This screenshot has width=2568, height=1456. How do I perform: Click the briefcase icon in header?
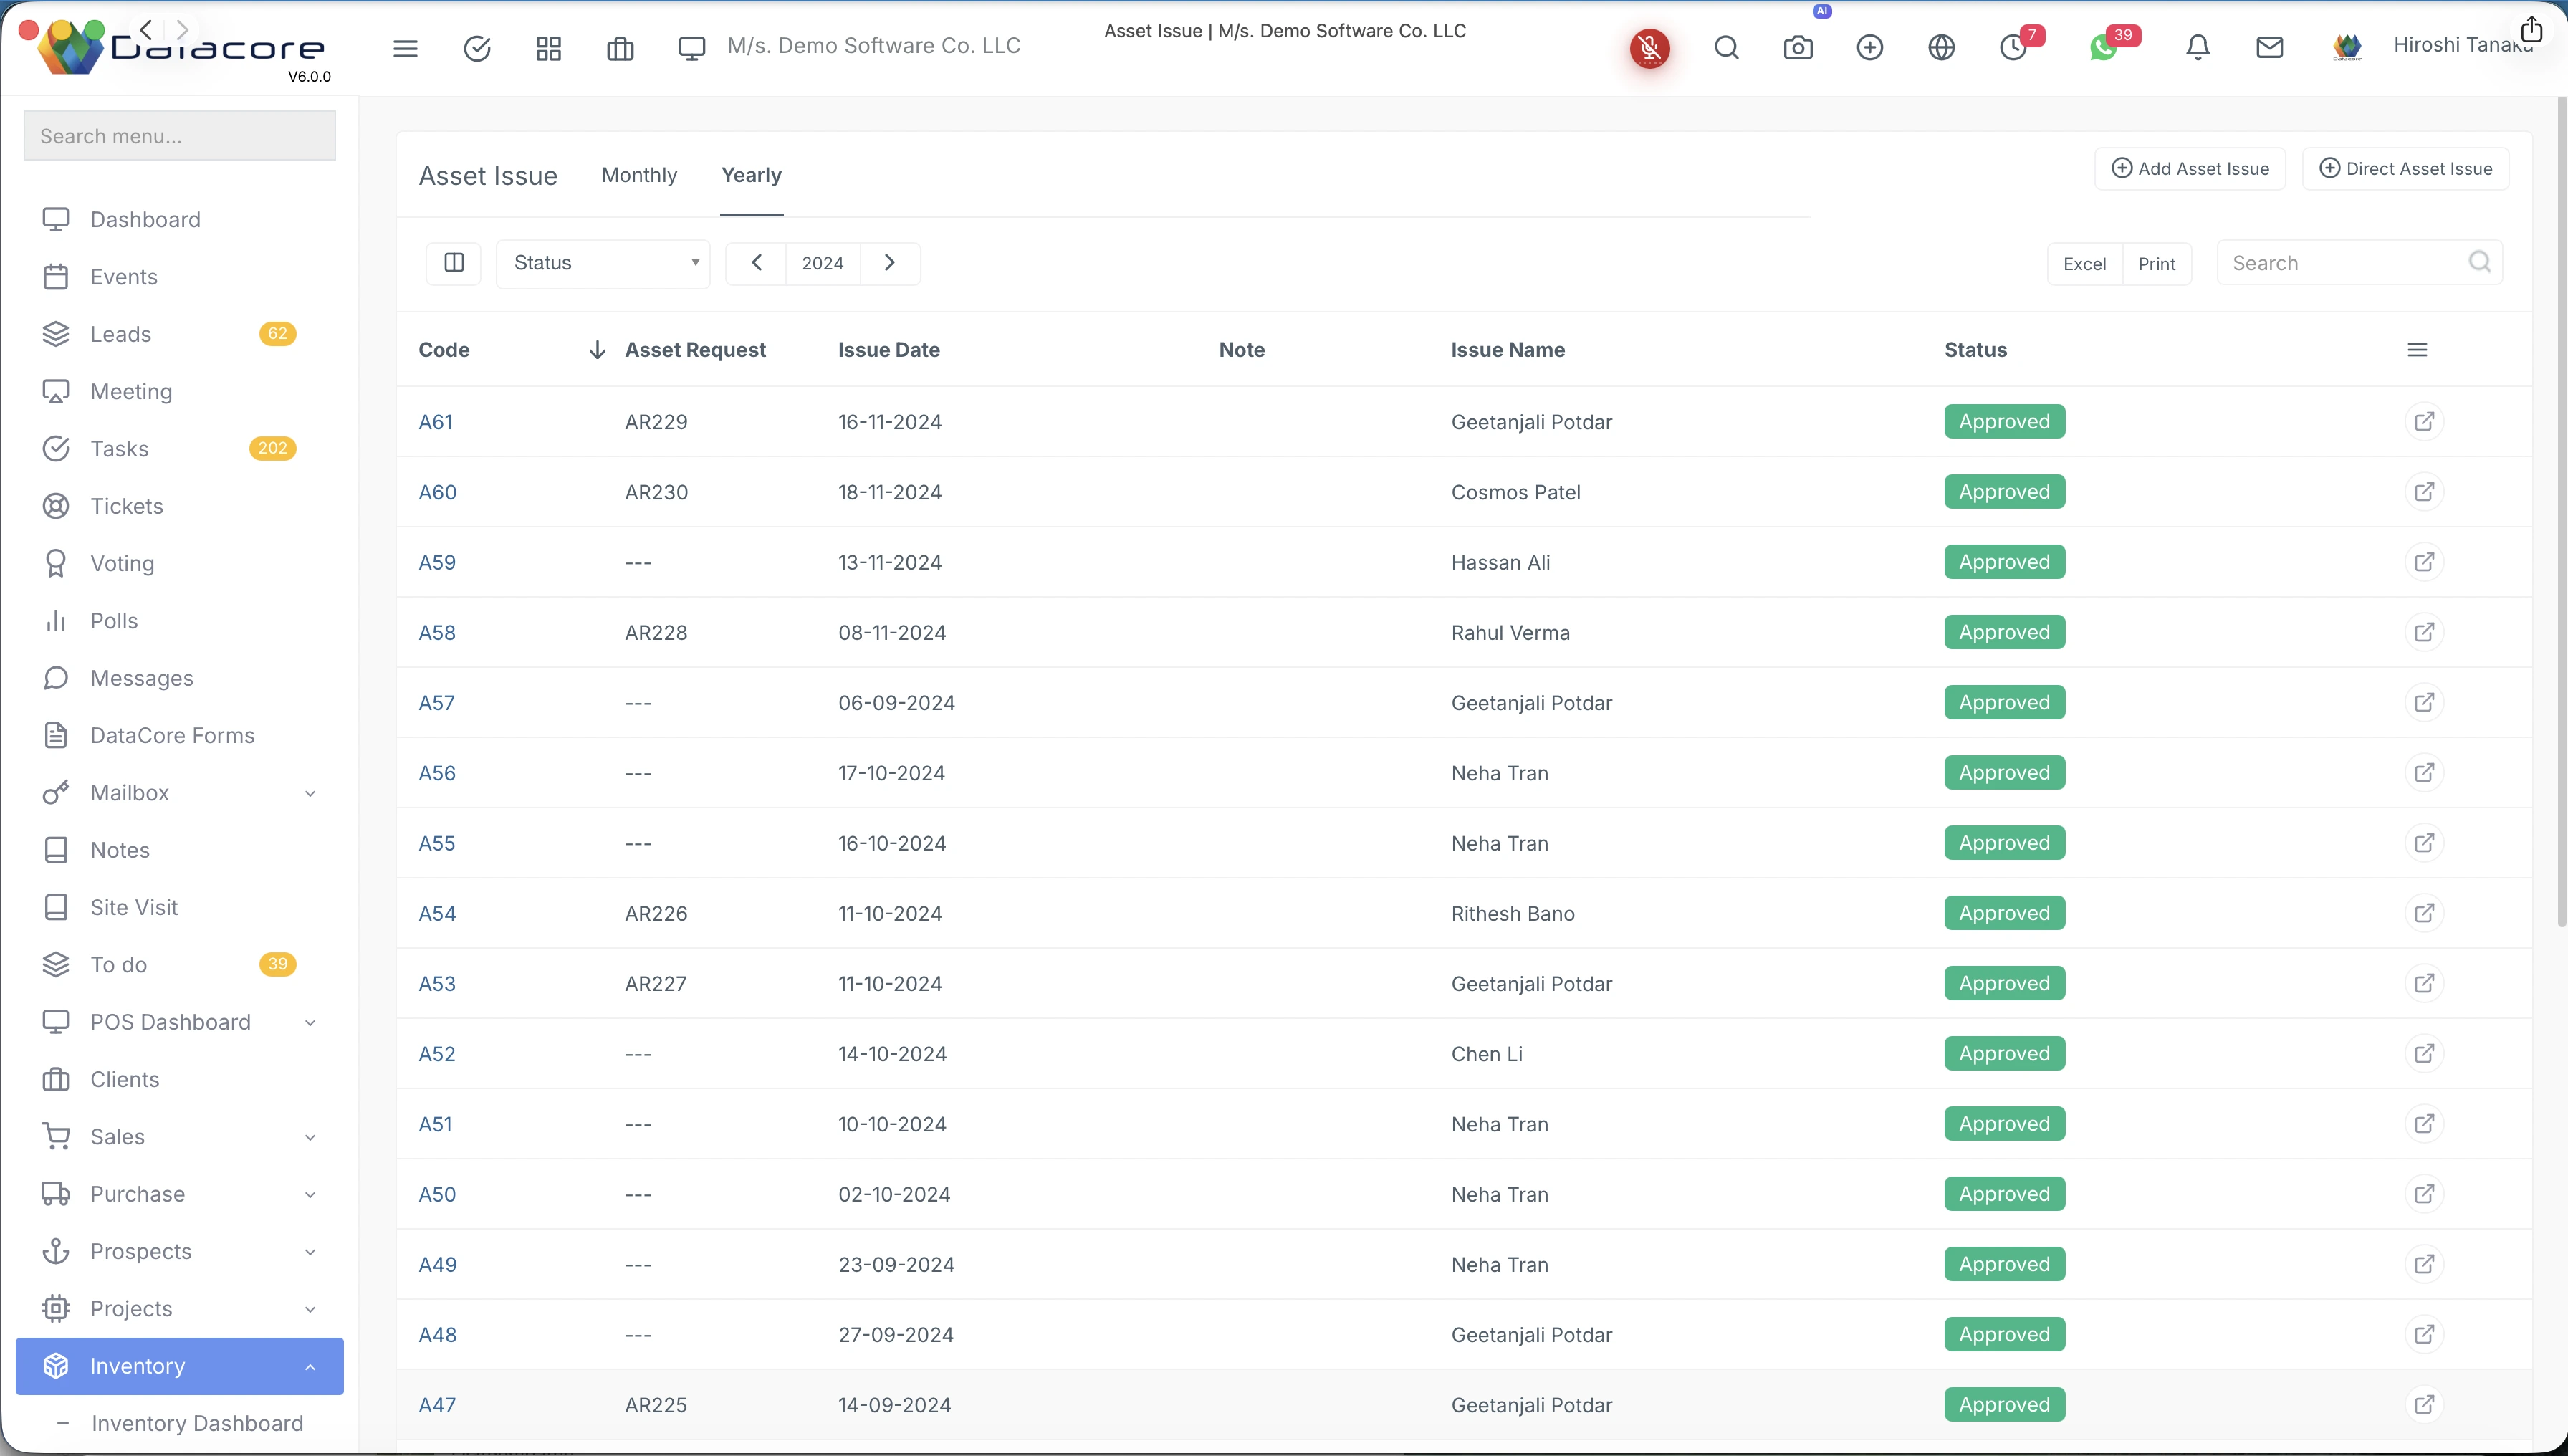click(620, 48)
